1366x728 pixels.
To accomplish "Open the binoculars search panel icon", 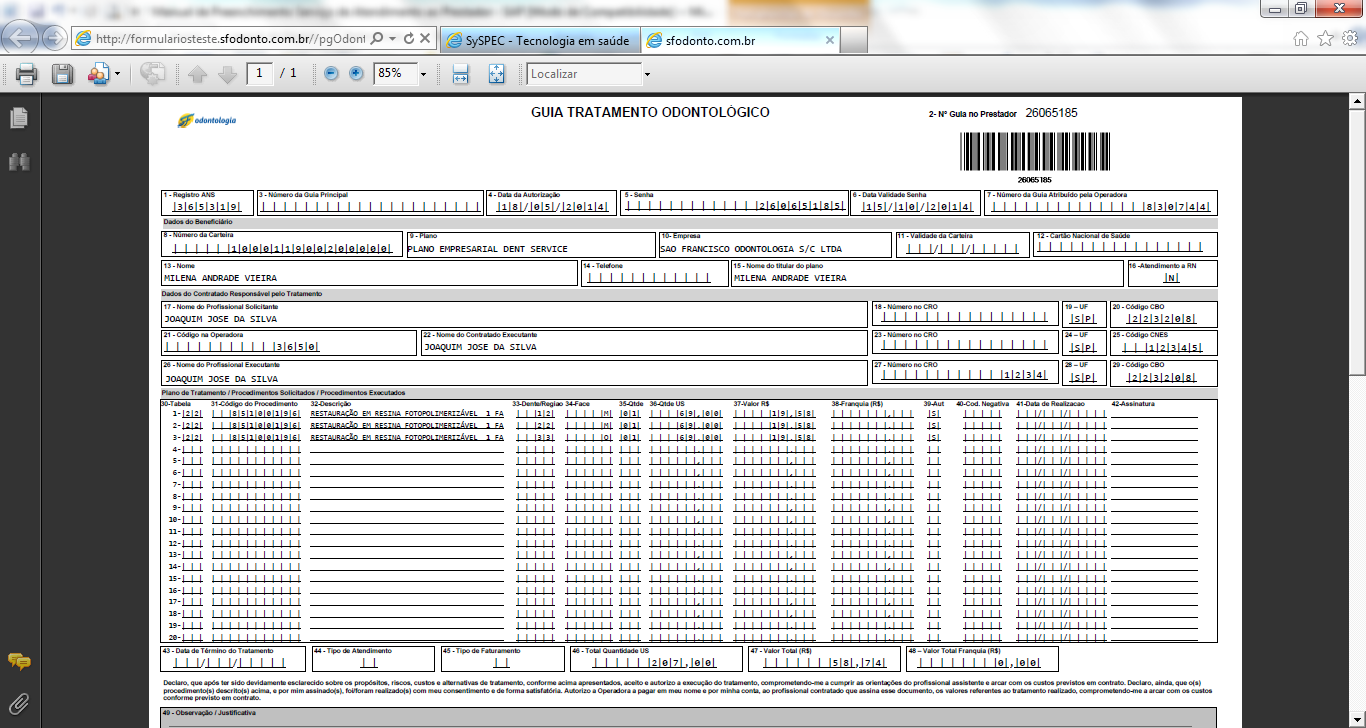I will pyautogui.click(x=18, y=160).
